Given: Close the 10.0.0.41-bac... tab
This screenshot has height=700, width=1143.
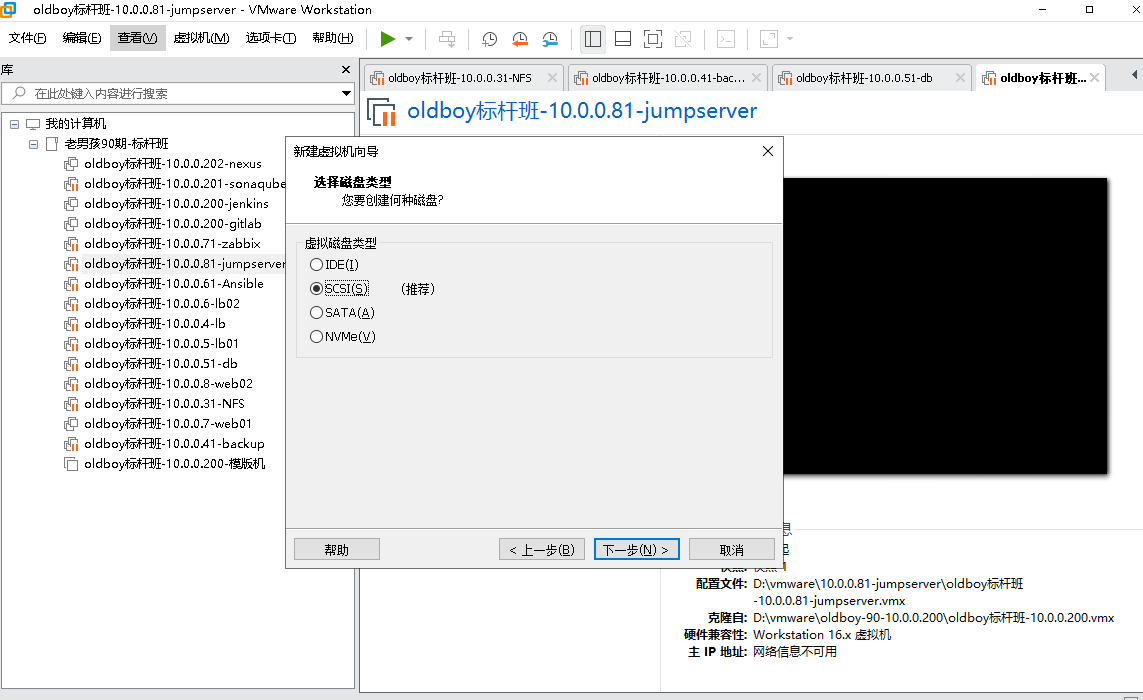Looking at the screenshot, I should pos(756,78).
